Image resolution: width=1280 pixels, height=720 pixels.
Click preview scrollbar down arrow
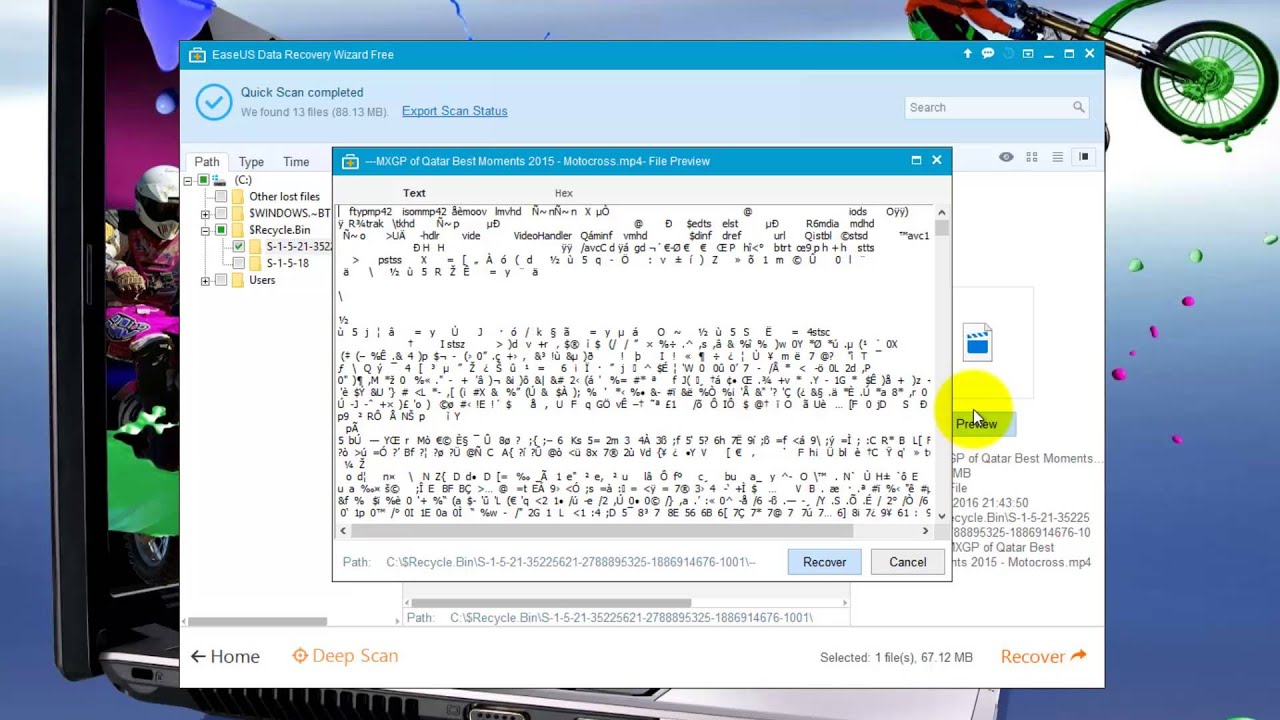click(x=941, y=516)
